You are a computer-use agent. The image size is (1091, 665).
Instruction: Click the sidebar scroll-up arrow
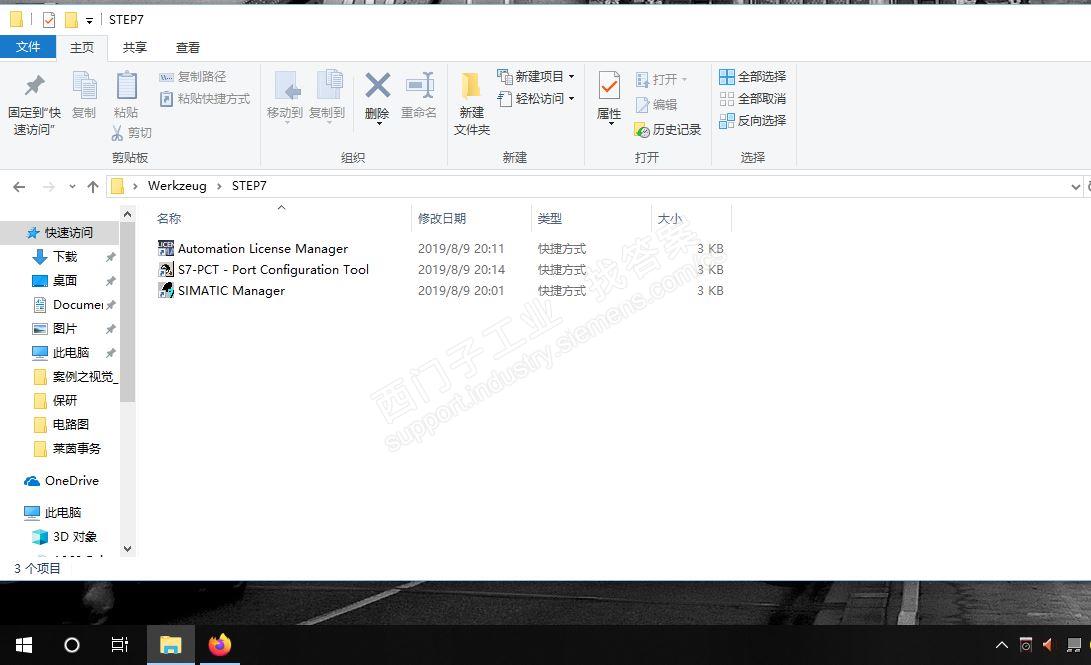pos(127,214)
